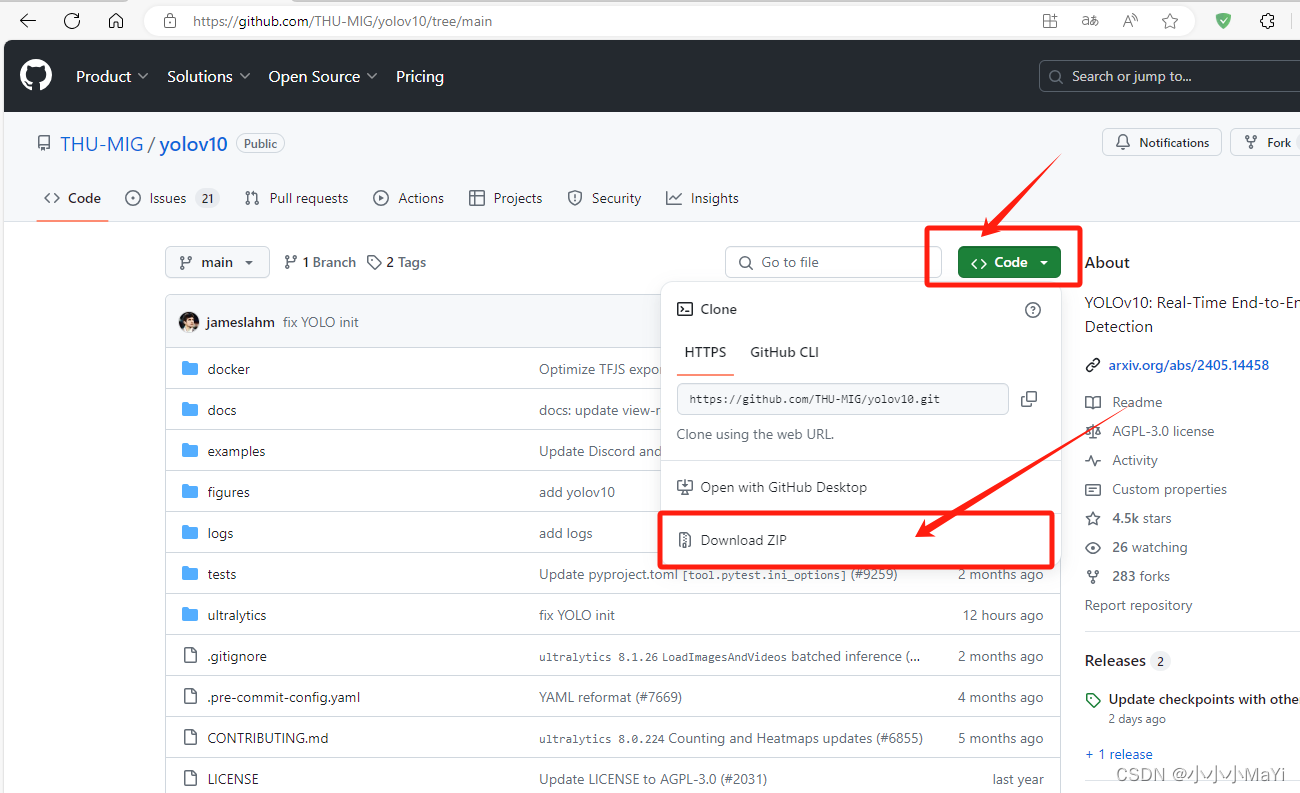This screenshot has width=1300, height=793.
Task: Reload the page with the refresh icon
Action: (72, 21)
